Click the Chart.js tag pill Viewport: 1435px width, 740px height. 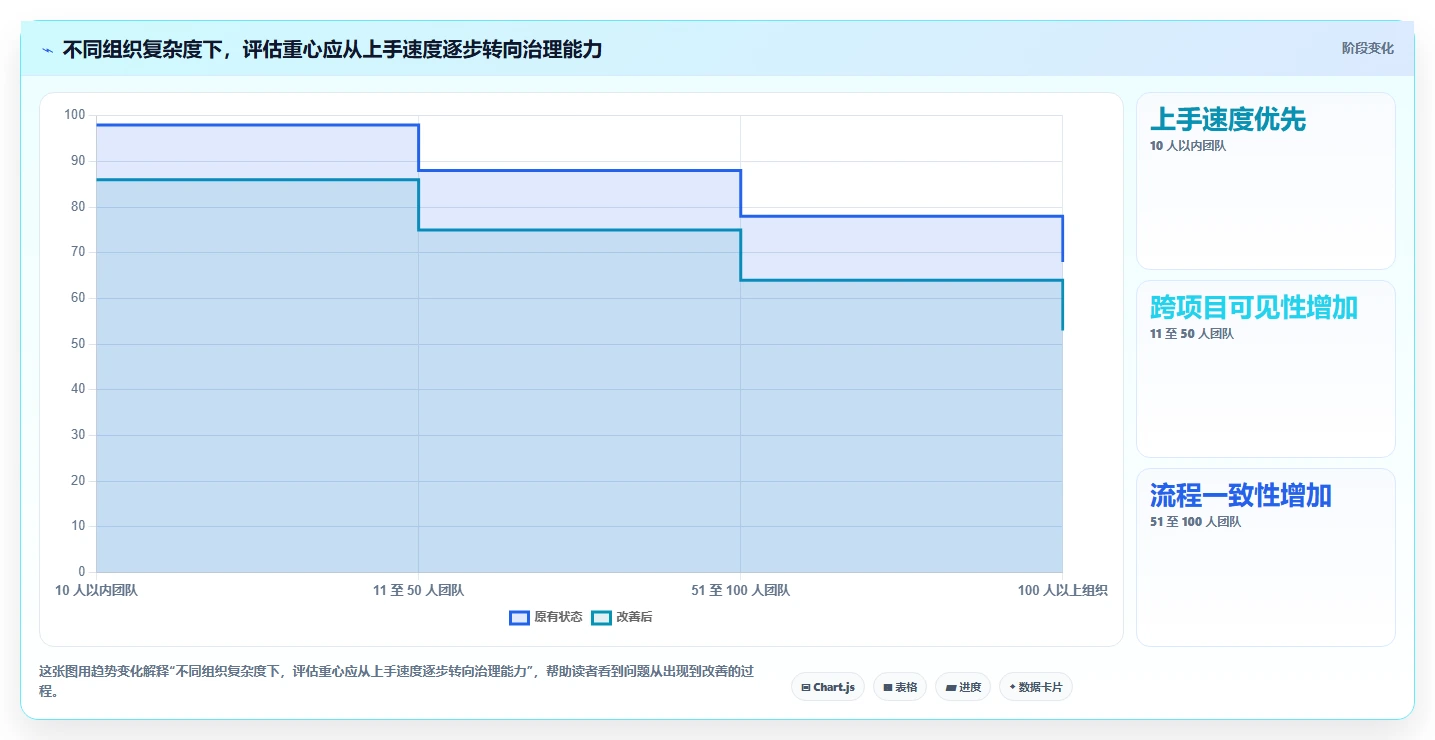coord(828,687)
